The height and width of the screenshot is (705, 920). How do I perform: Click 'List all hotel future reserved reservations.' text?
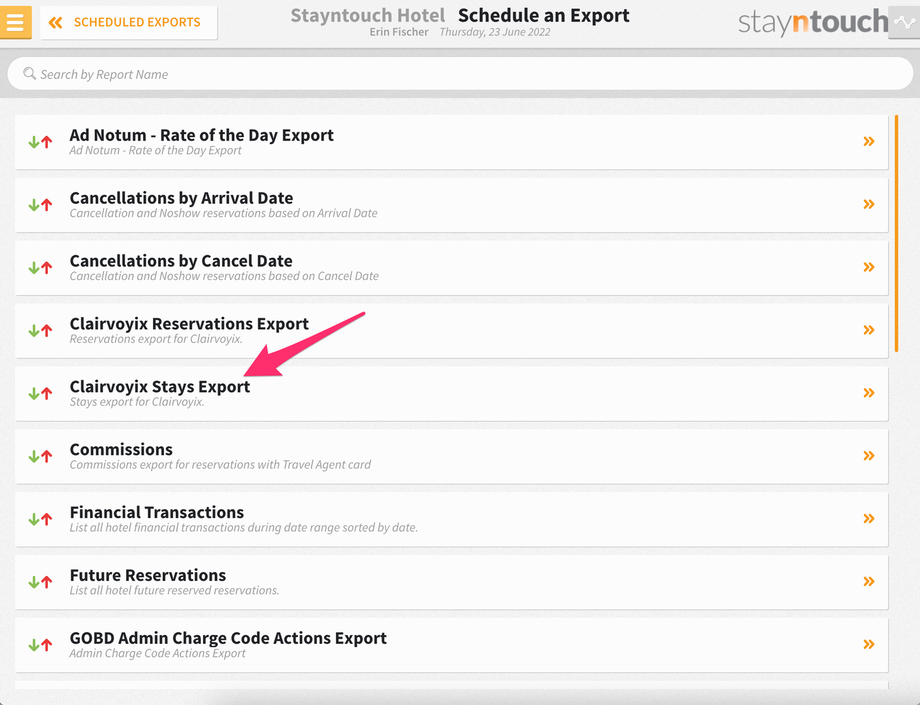(x=174, y=590)
